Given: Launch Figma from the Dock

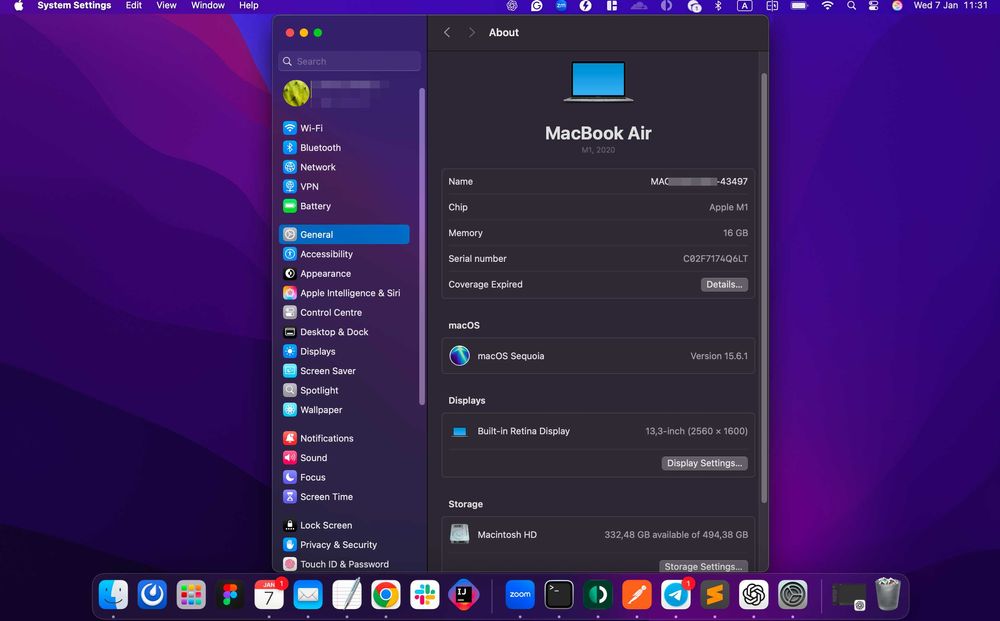Looking at the screenshot, I should pyautogui.click(x=230, y=595).
